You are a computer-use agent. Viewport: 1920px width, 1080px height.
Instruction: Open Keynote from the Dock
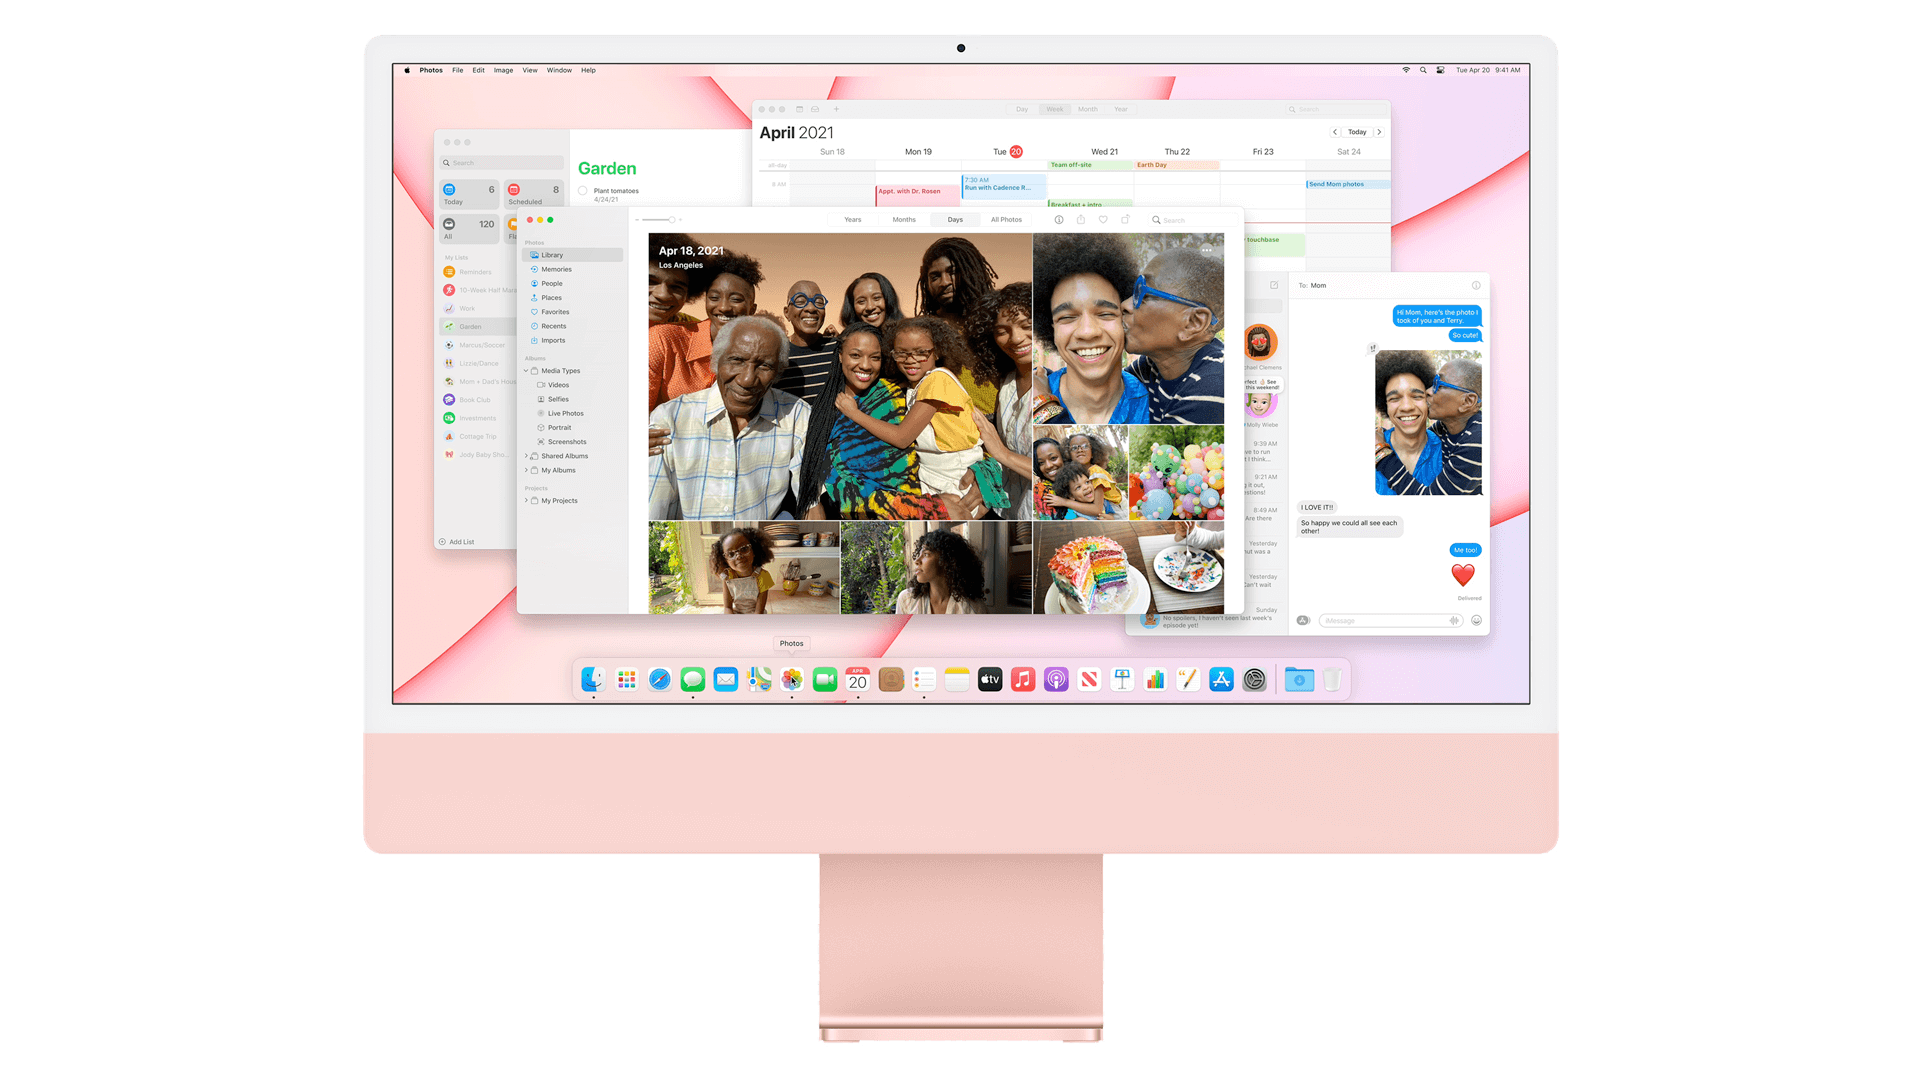click(1122, 680)
